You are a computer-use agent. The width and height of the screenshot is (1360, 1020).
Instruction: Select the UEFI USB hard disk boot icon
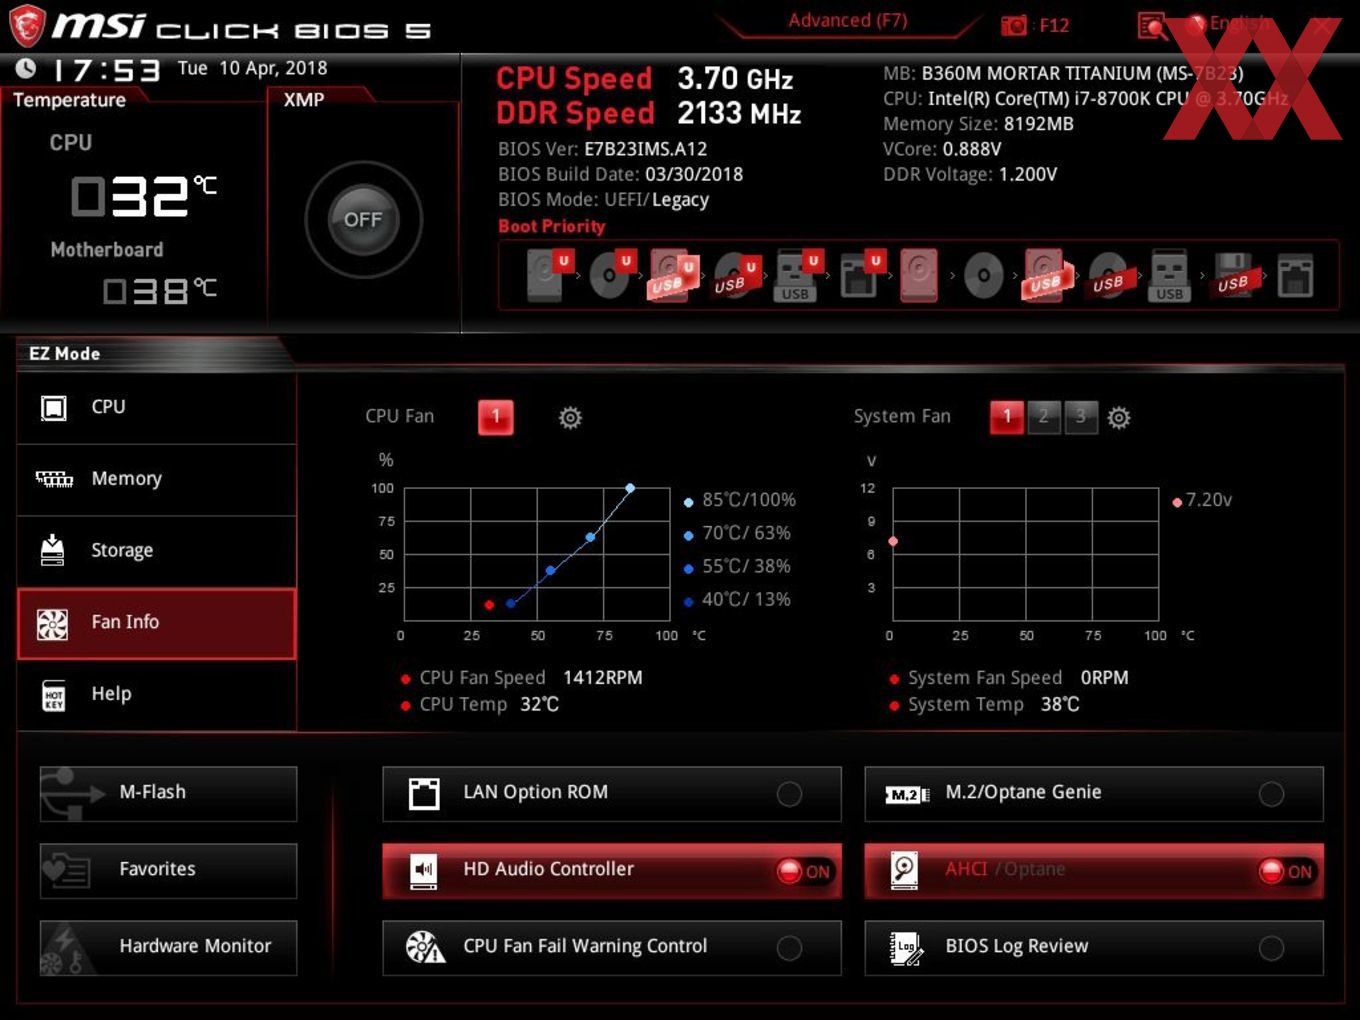[673, 275]
